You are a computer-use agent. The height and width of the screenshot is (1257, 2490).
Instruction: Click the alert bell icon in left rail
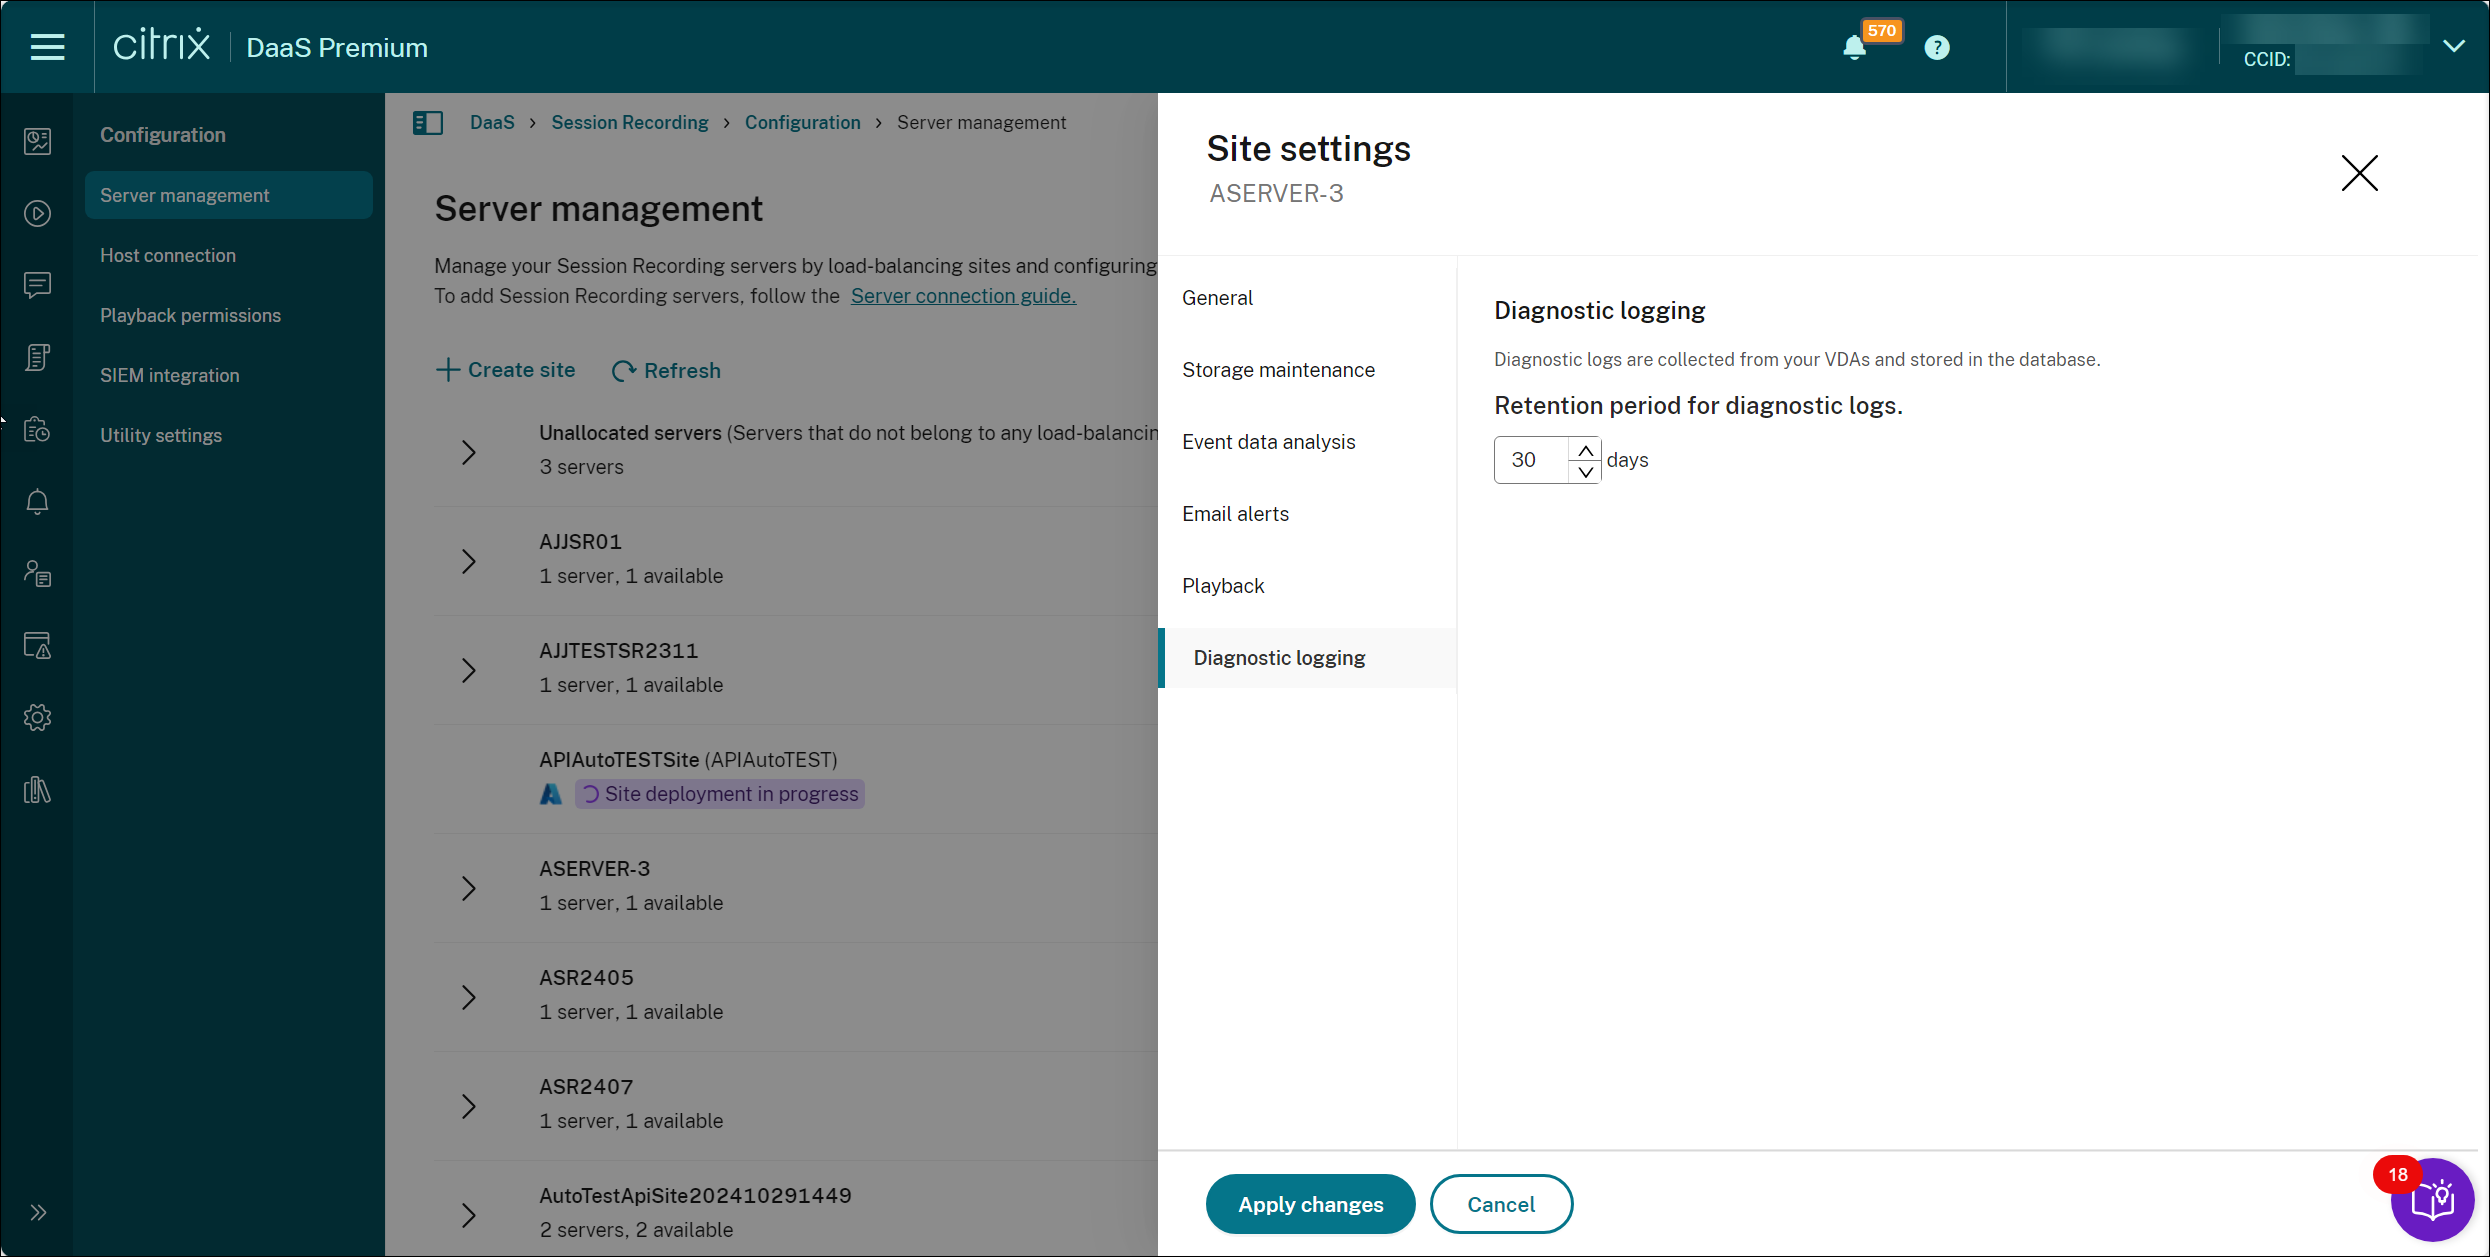[37, 501]
